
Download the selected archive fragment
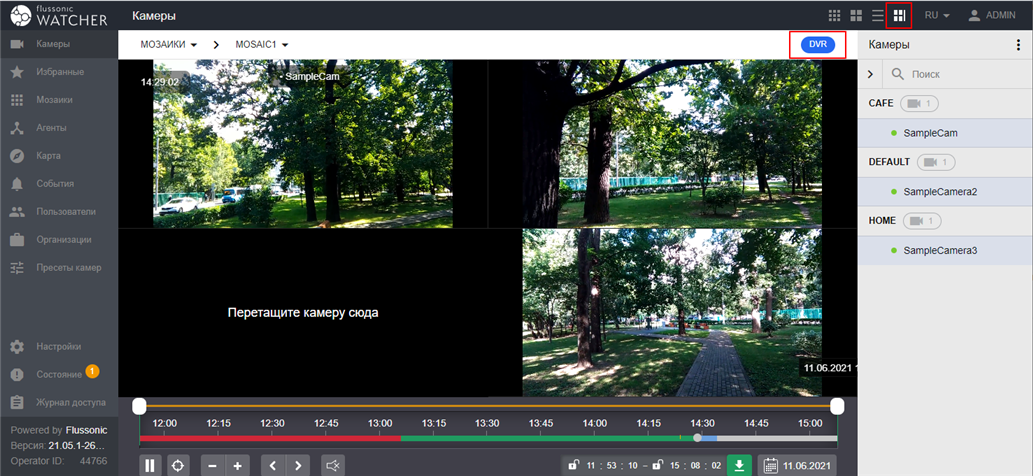pos(738,465)
